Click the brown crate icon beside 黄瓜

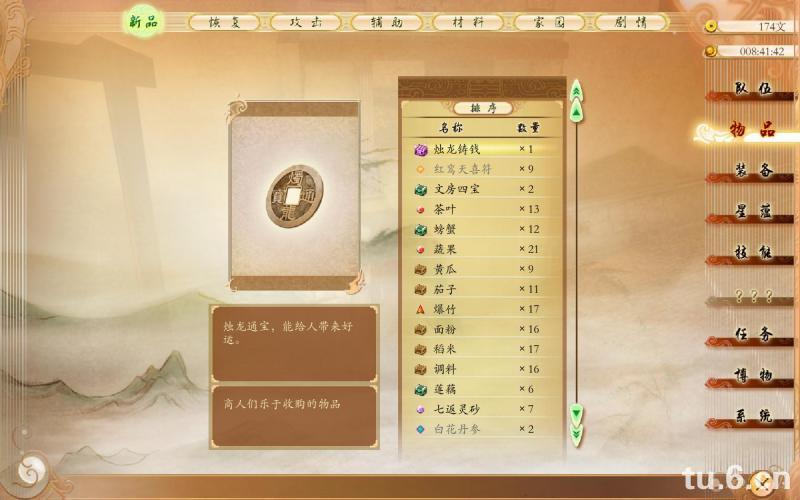pos(420,269)
